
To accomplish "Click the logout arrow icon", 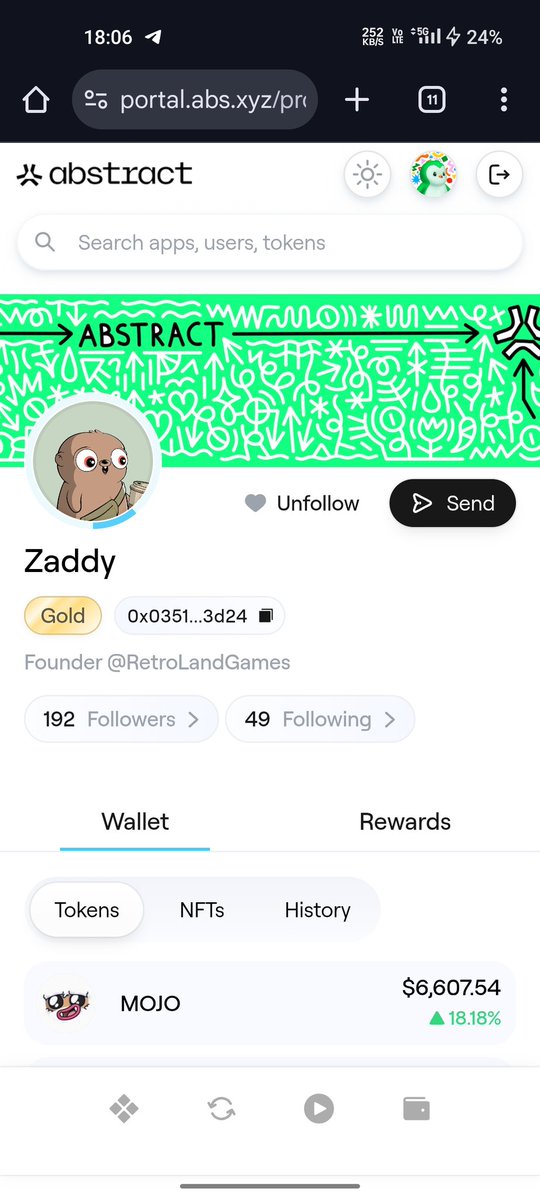I will click(x=499, y=175).
